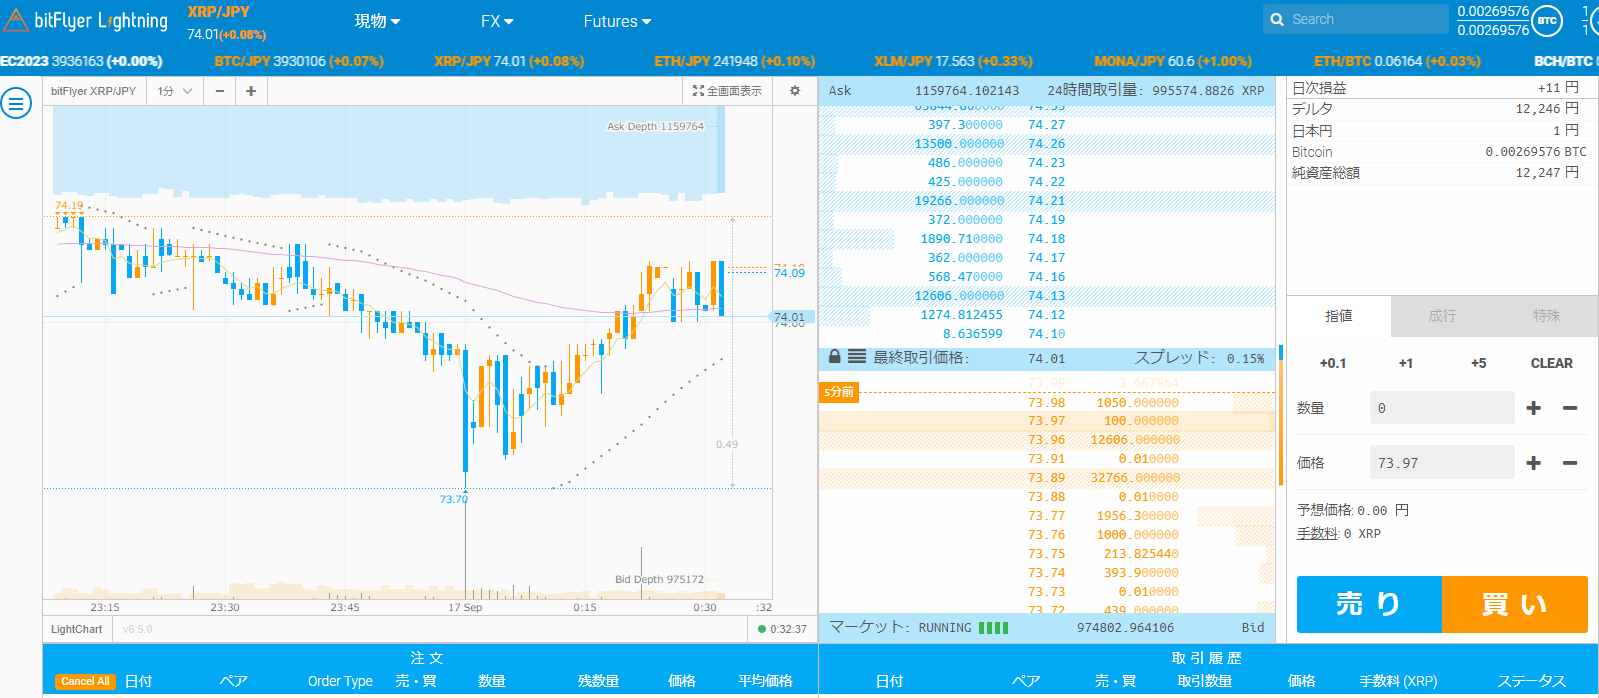Click 最終取引価格 74.01 value
This screenshot has width=1599, height=698.
click(x=1047, y=358)
